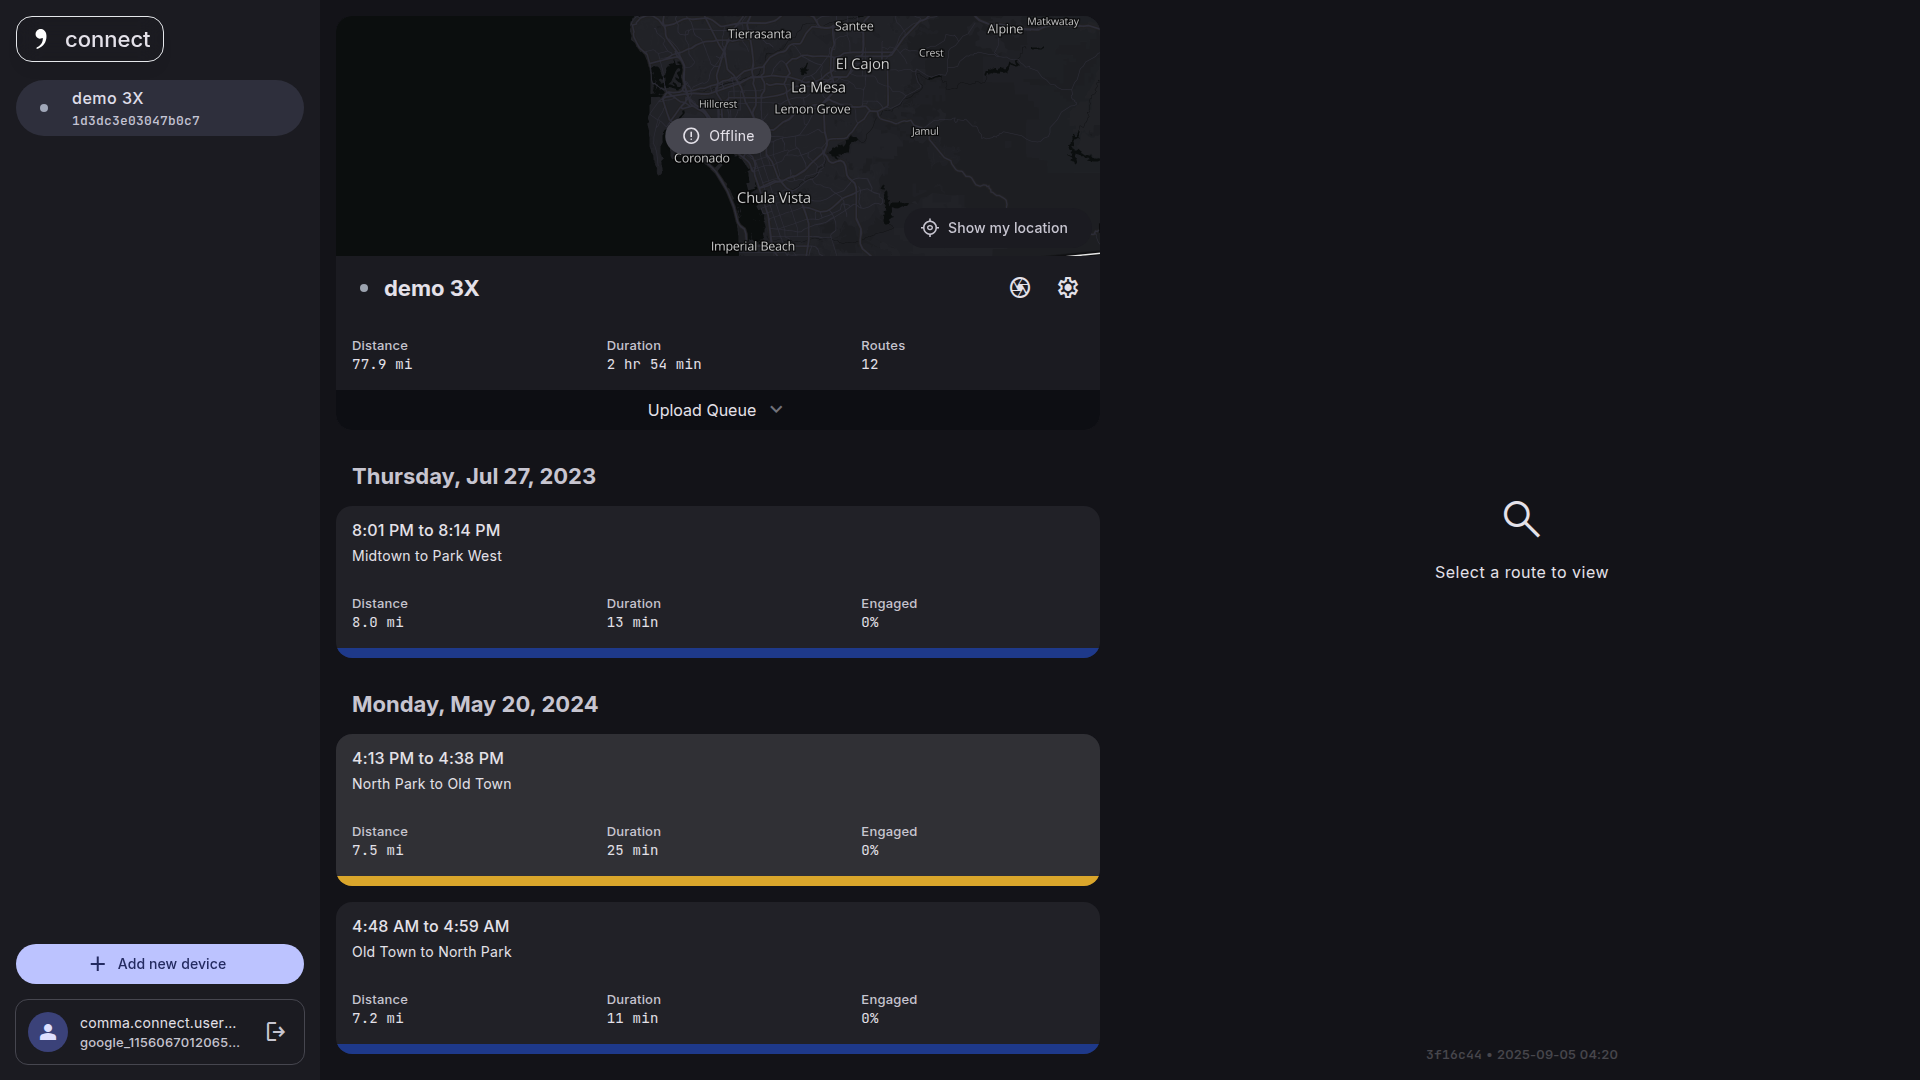Click the crosshair icon in Show my location
The height and width of the screenshot is (1080, 1920).
[929, 228]
